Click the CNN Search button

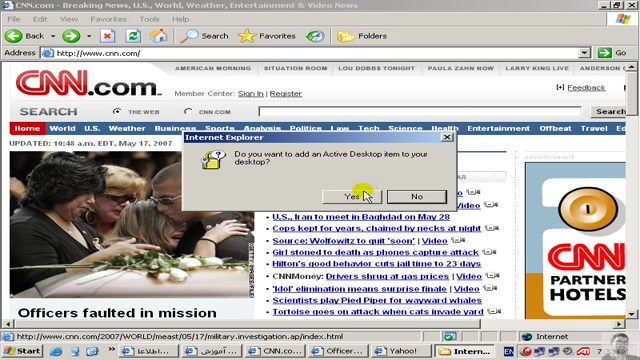click(x=609, y=111)
